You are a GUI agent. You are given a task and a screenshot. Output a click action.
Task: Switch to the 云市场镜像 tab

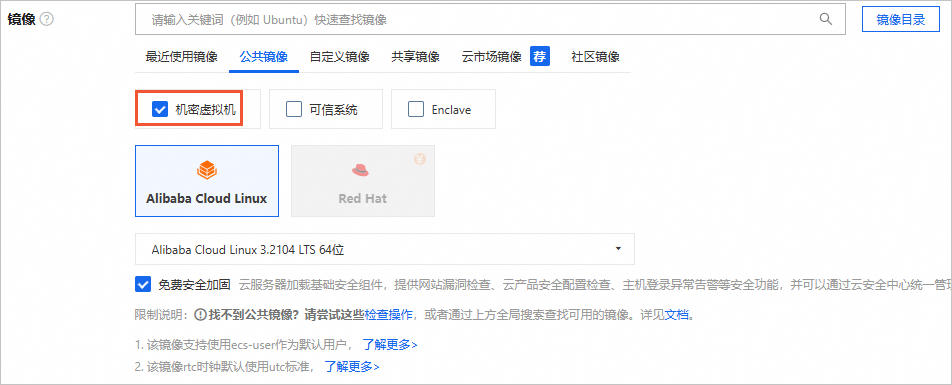(x=492, y=57)
